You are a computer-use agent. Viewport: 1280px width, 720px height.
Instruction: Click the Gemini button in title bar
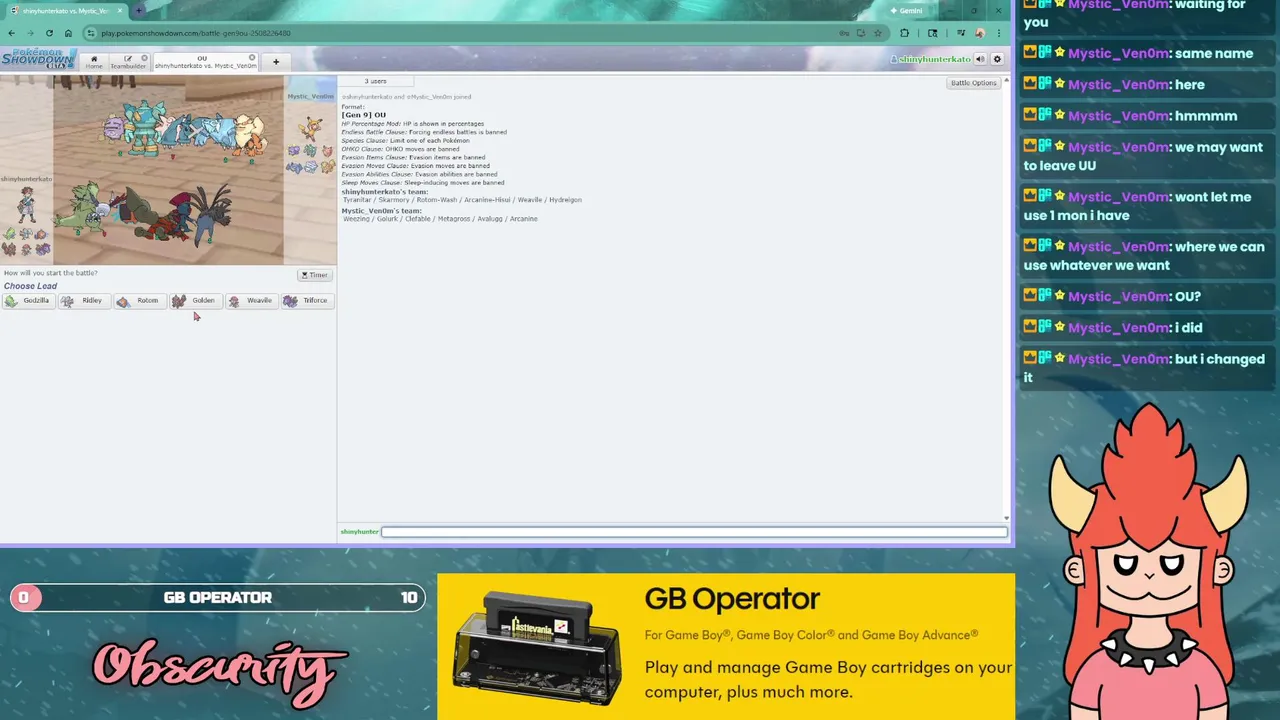tap(907, 11)
